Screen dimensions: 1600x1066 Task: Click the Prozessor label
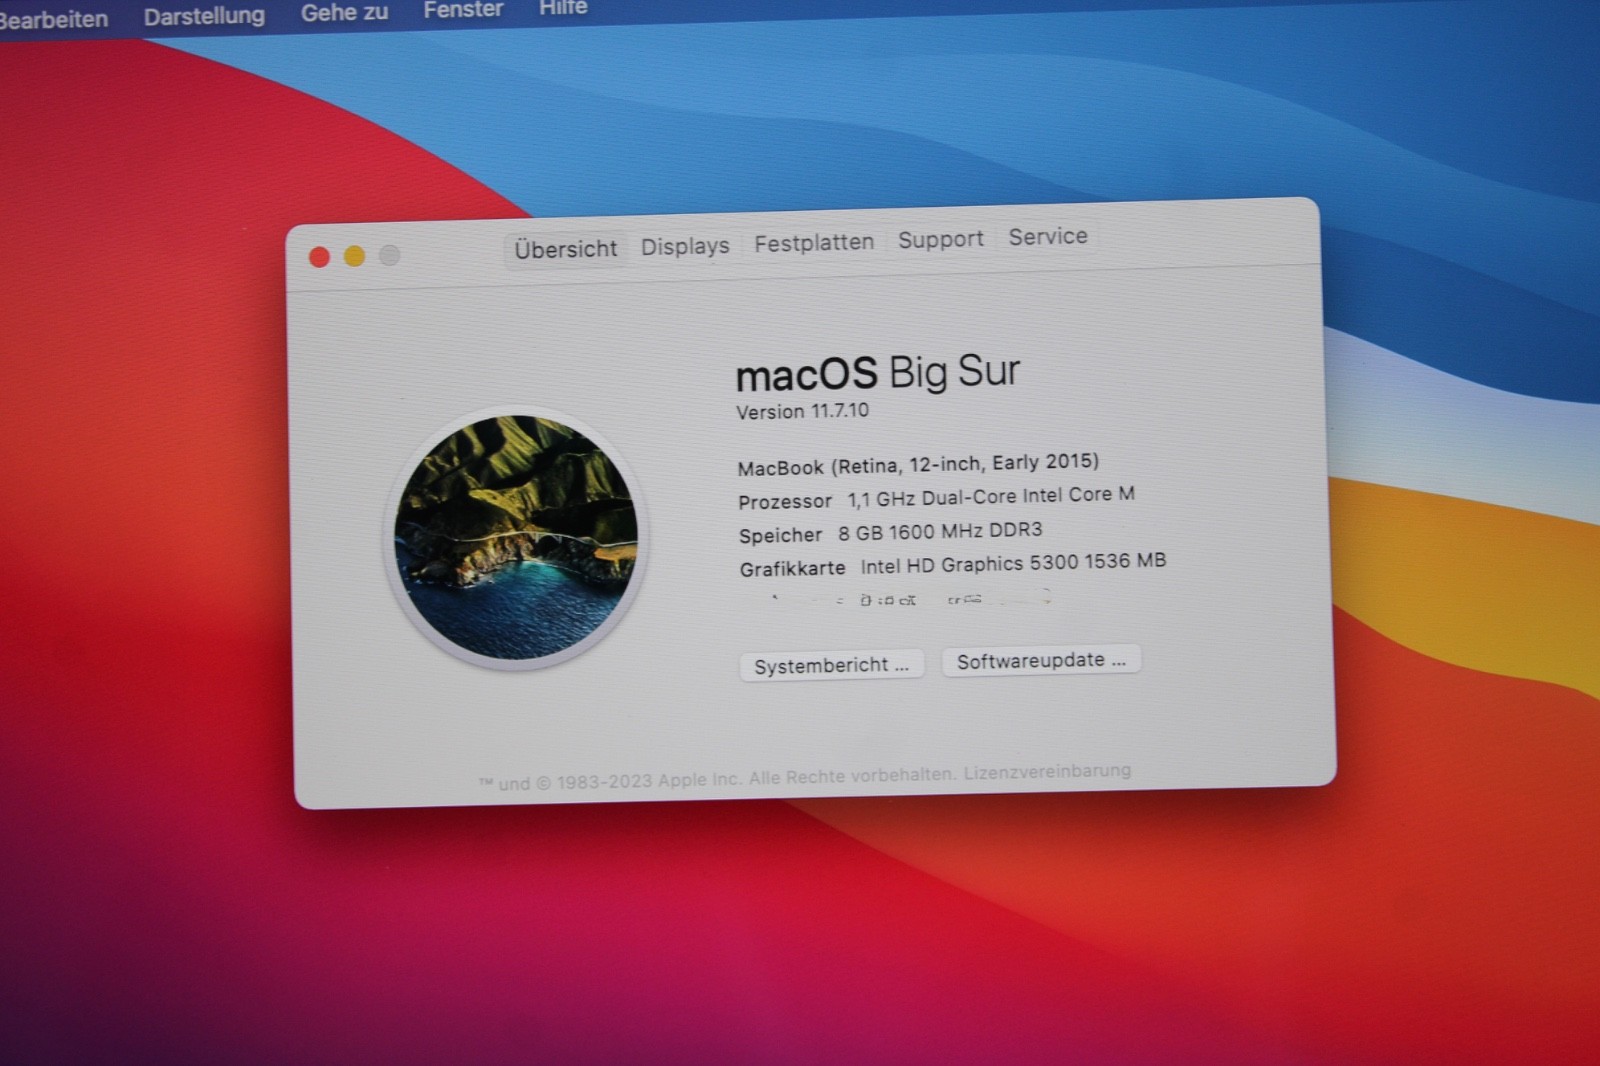tap(785, 502)
